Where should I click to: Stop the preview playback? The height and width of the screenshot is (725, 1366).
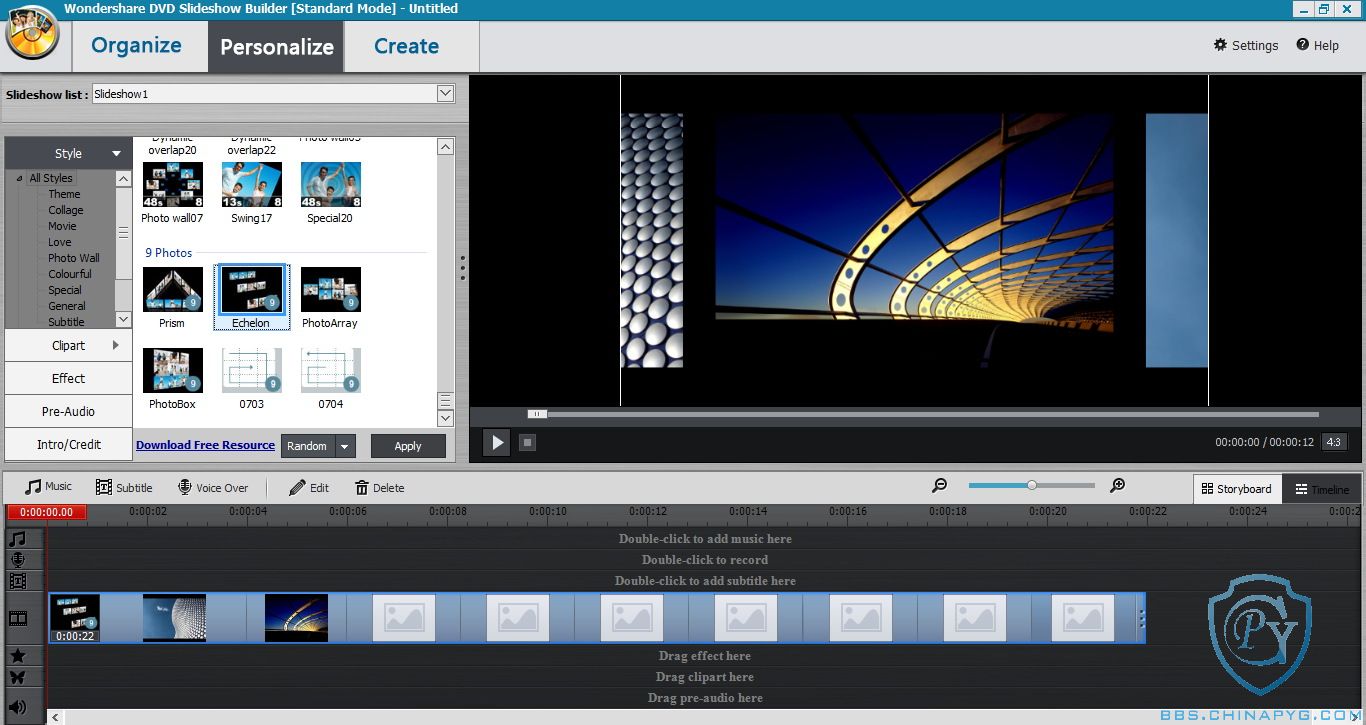tap(527, 442)
